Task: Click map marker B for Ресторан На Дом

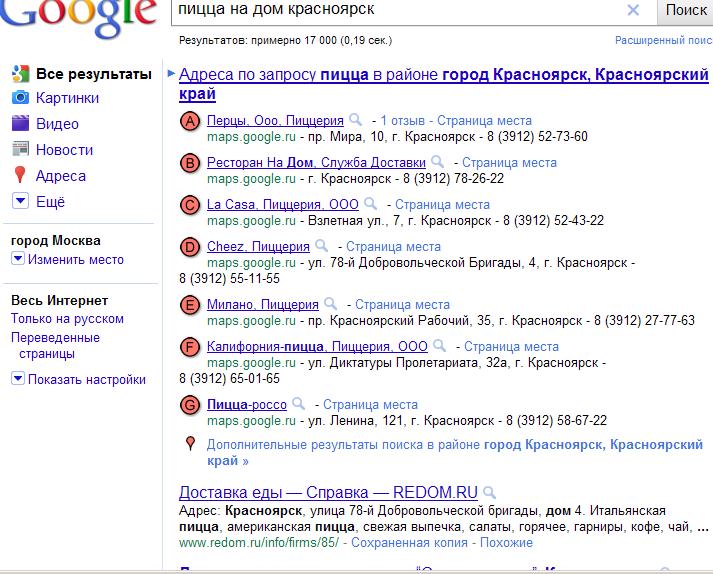Action: tap(190, 163)
